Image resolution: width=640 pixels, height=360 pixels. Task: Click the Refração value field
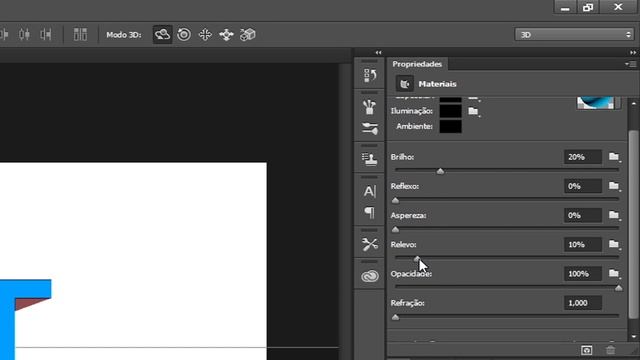click(582, 303)
